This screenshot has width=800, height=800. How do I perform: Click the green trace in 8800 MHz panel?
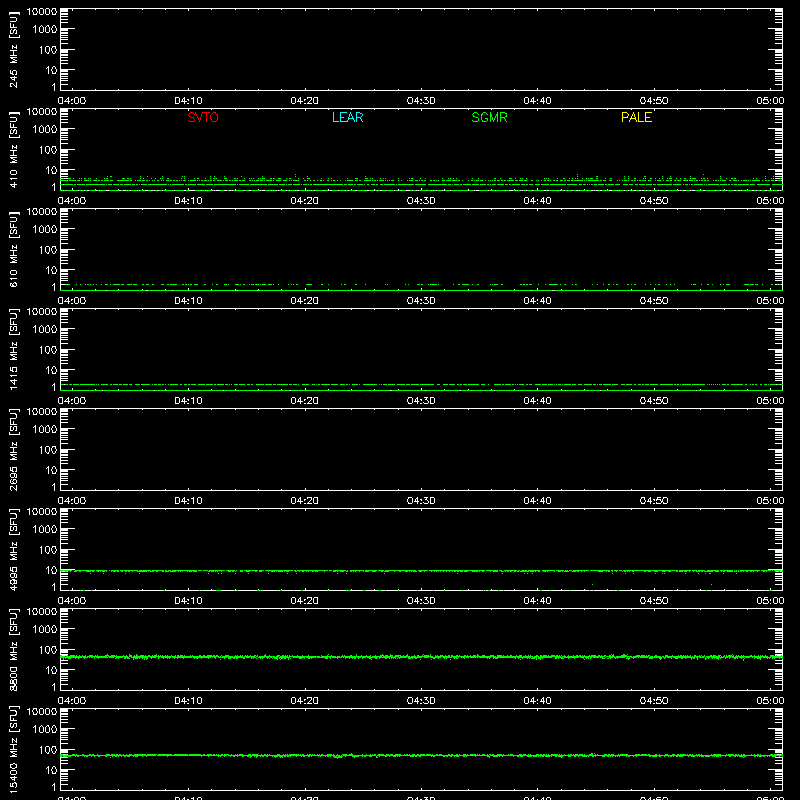coord(421,657)
